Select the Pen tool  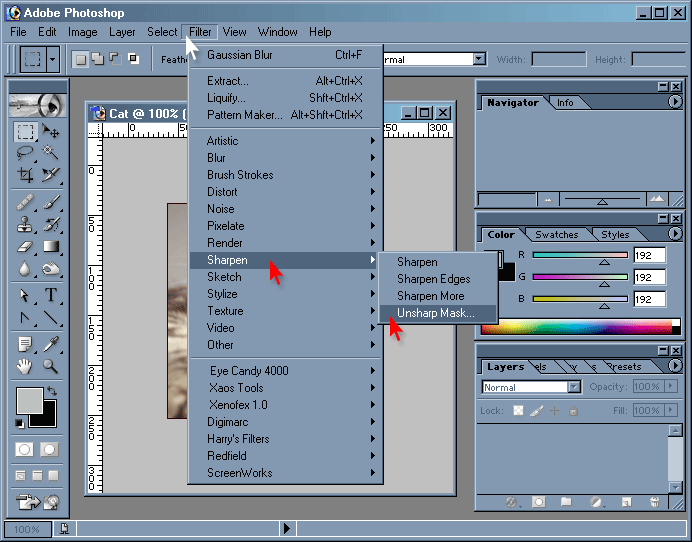point(25,317)
